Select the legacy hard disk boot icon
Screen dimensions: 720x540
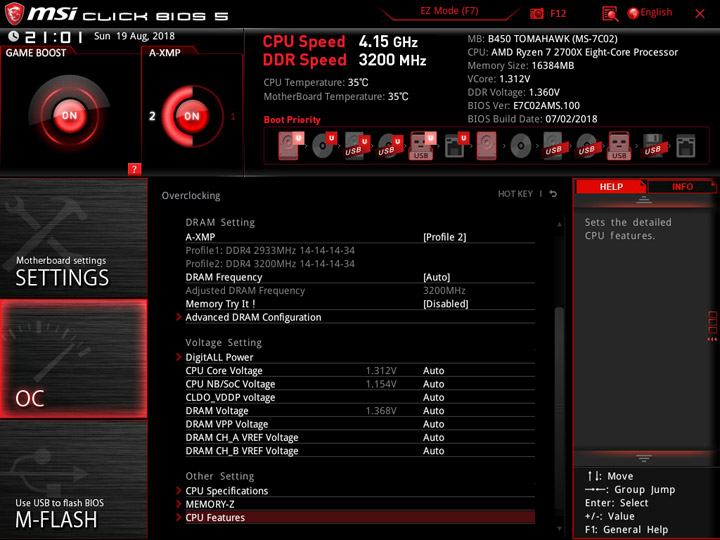point(486,146)
